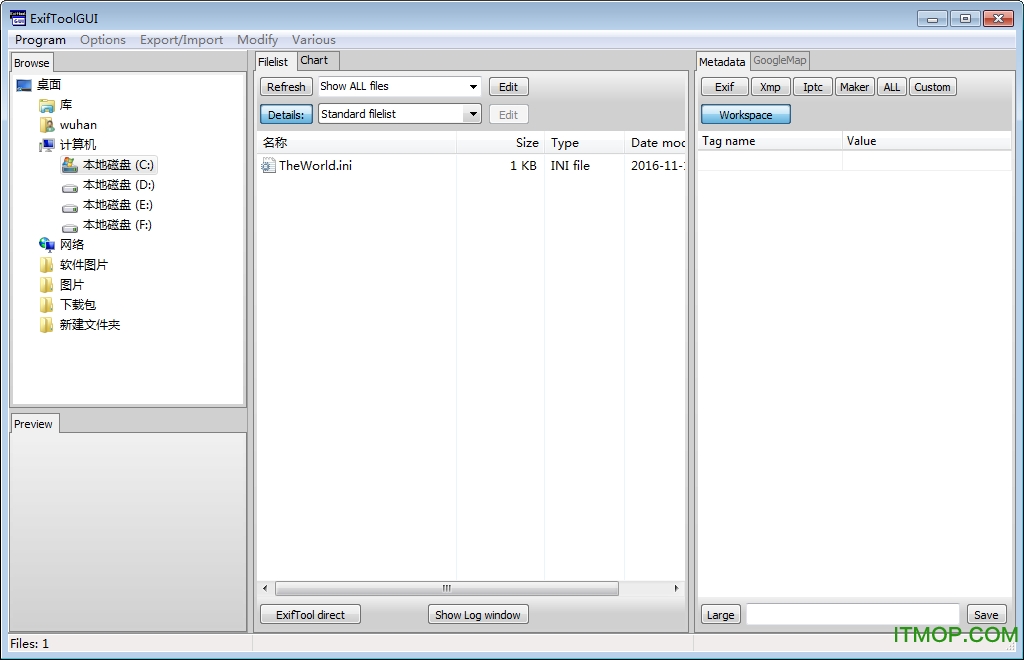This screenshot has width=1024, height=660.
Task: Open the Standard filelist dropdown
Action: [x=399, y=114]
